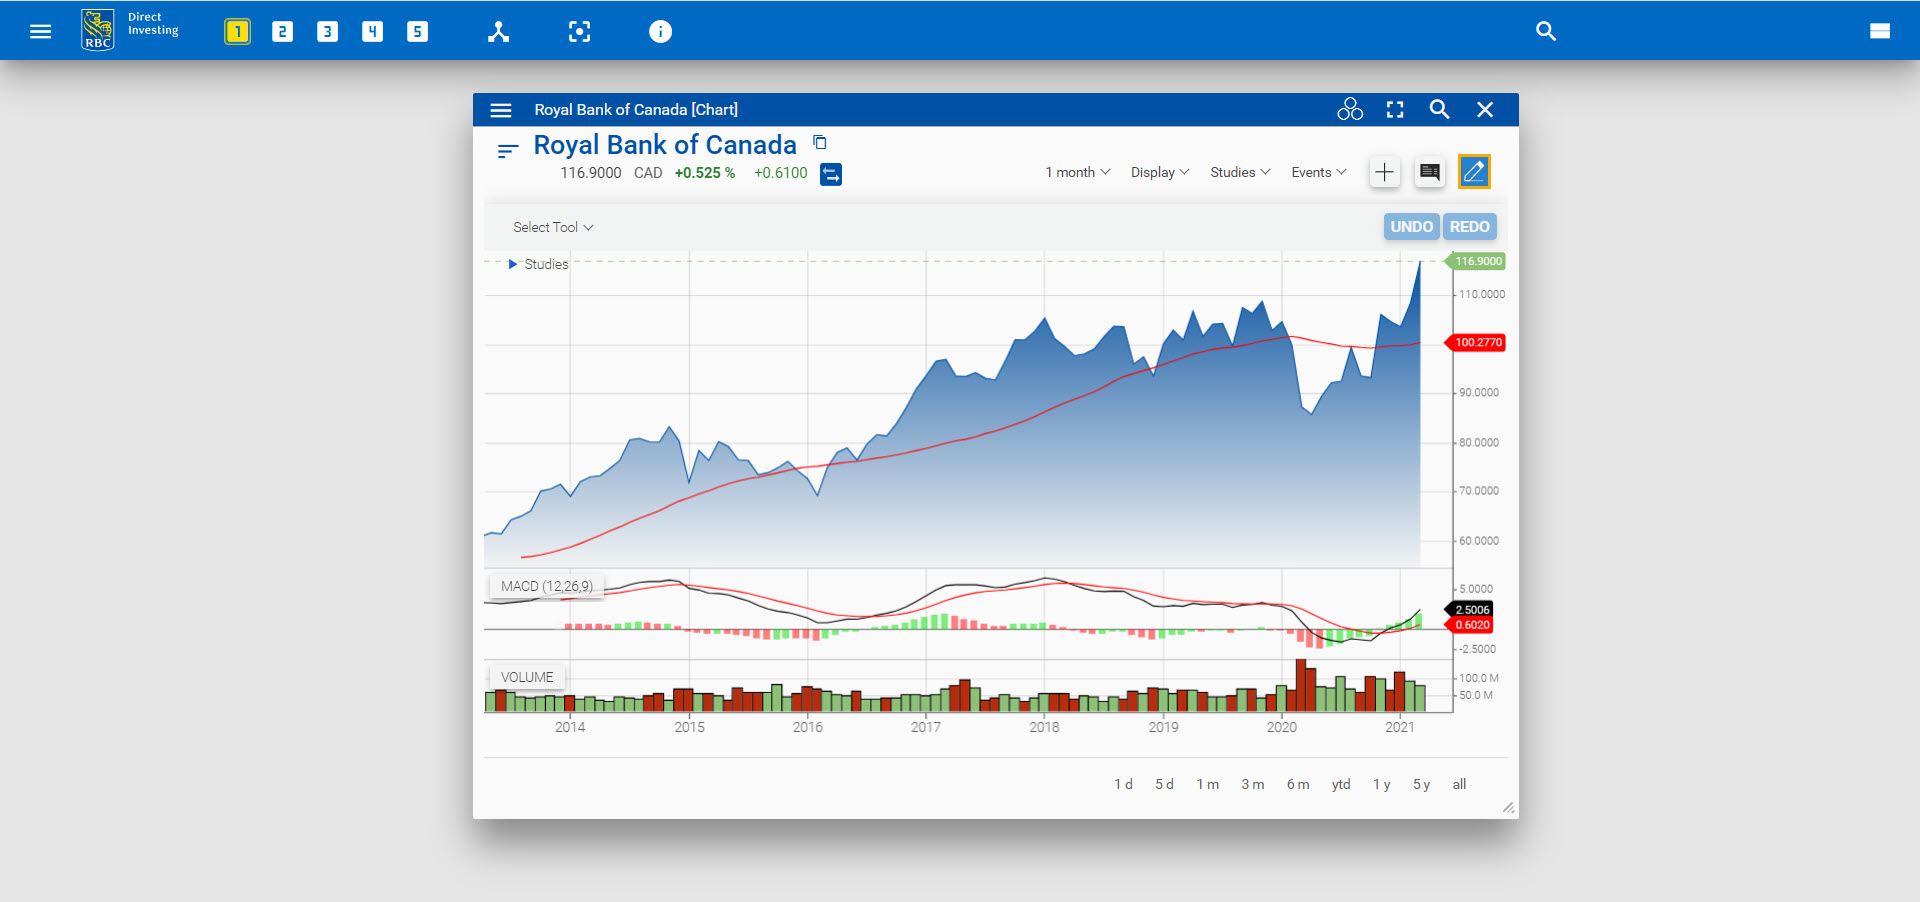Toggle the drawing pencil tool
This screenshot has height=902, width=1920.
1474,172
